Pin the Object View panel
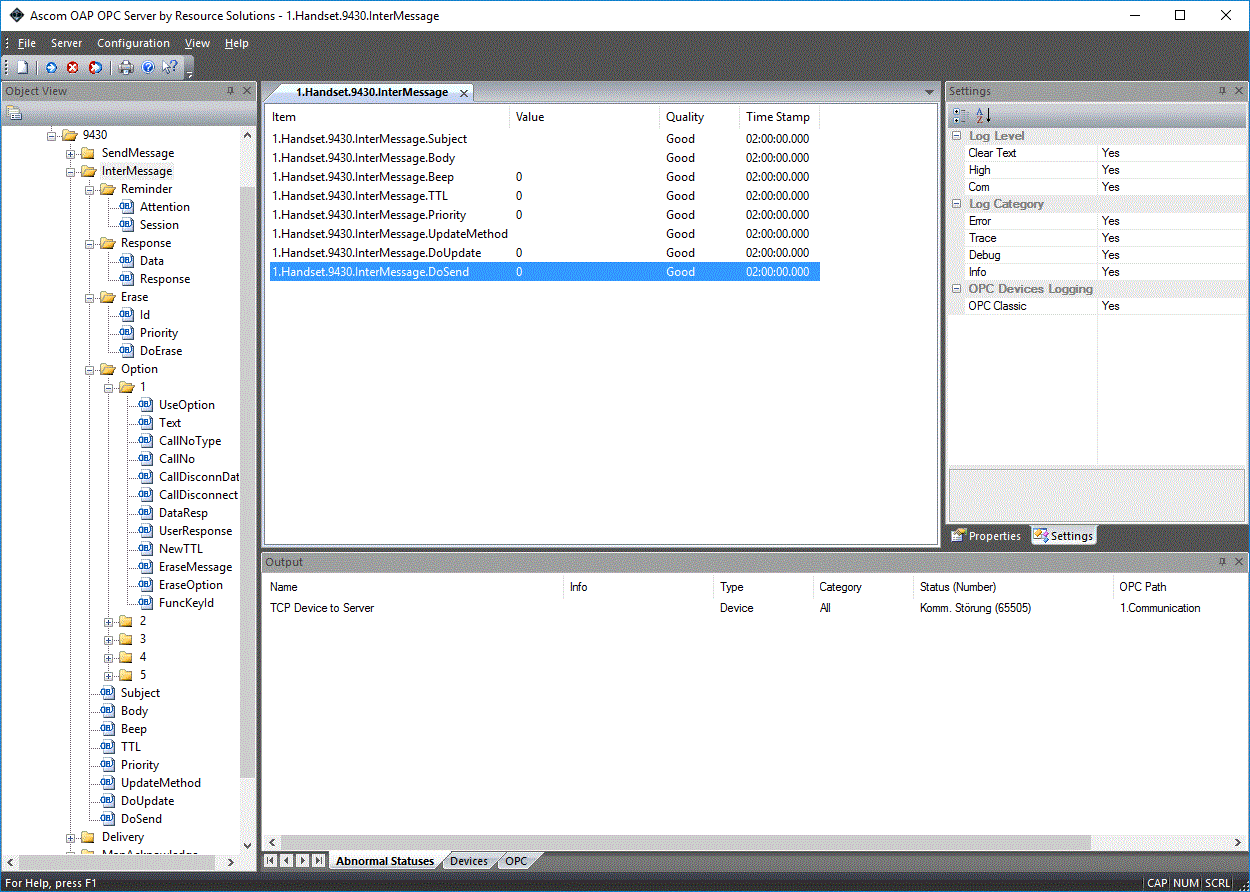 [231, 91]
